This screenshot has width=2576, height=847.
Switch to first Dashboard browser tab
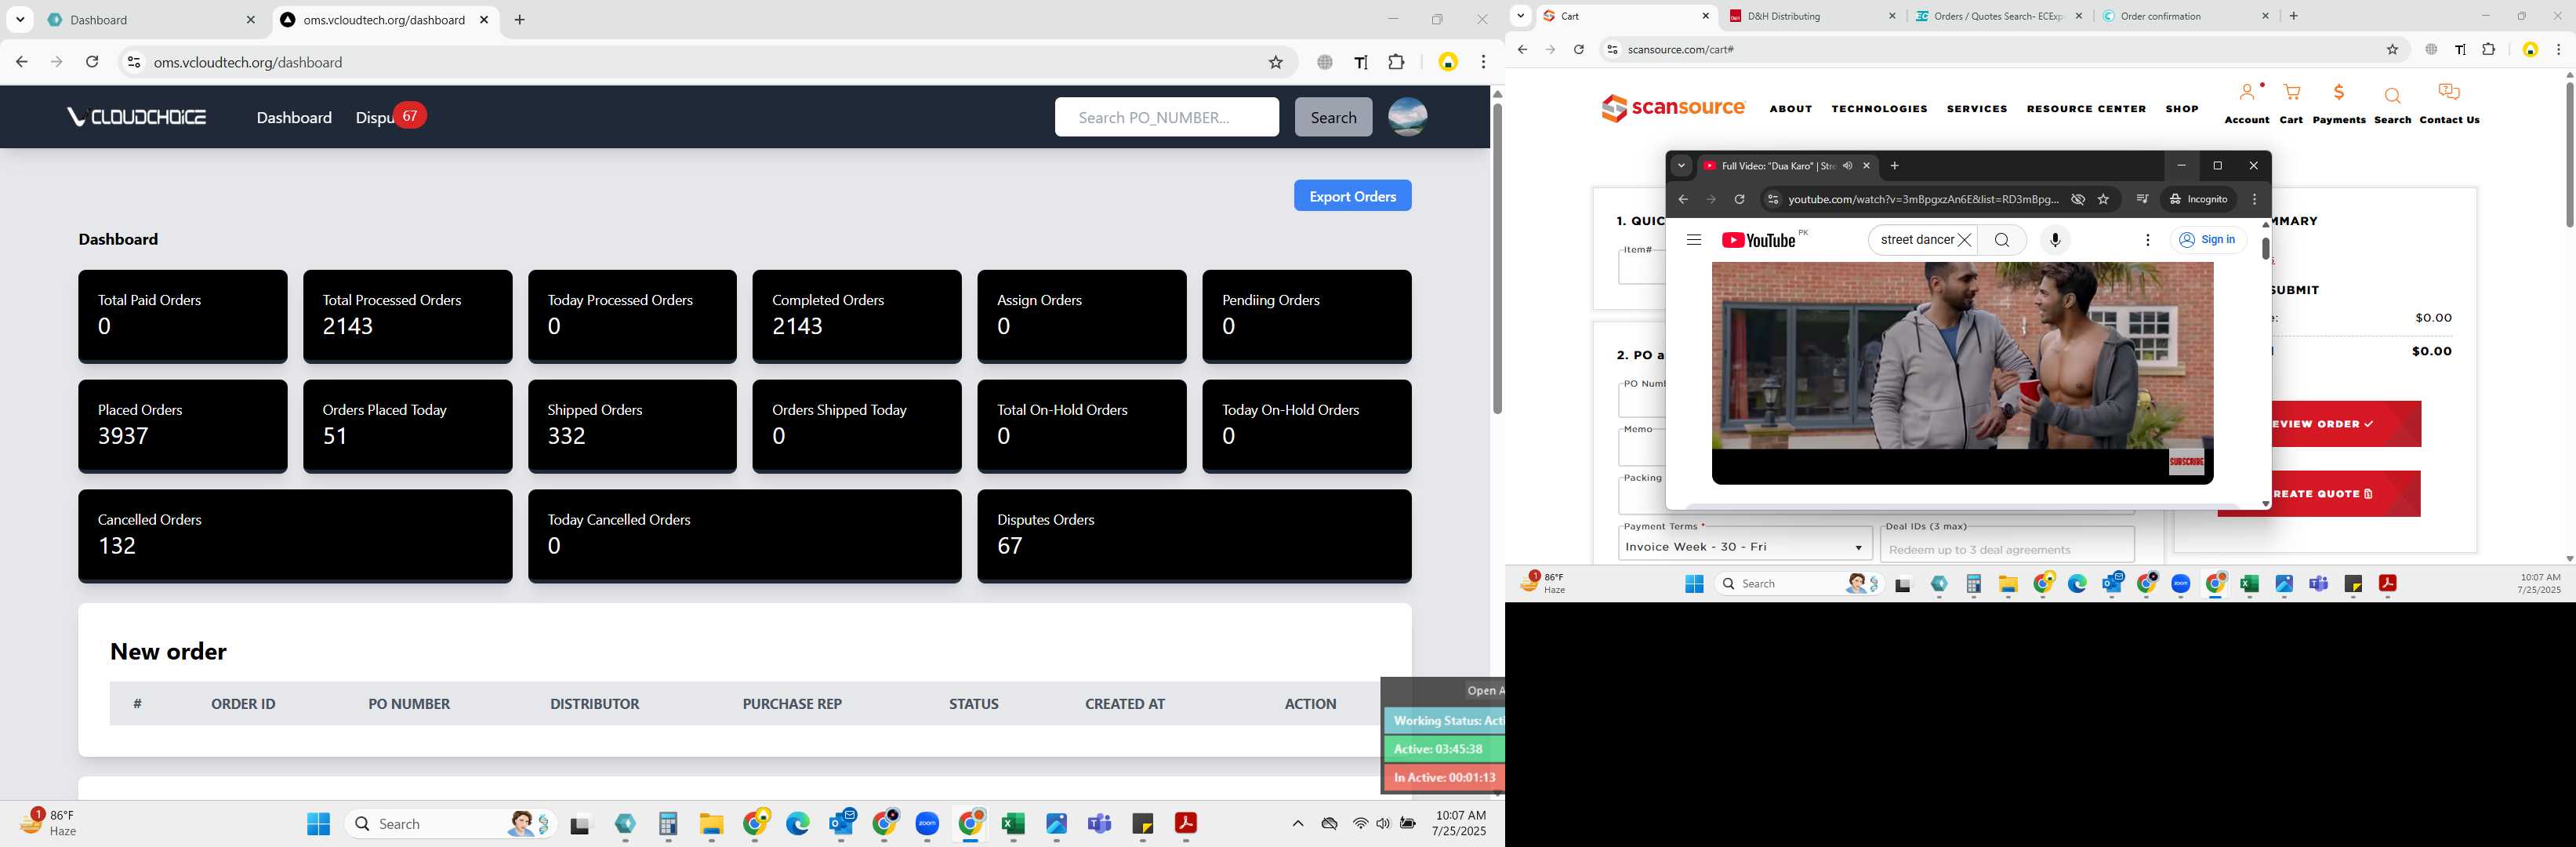150,19
